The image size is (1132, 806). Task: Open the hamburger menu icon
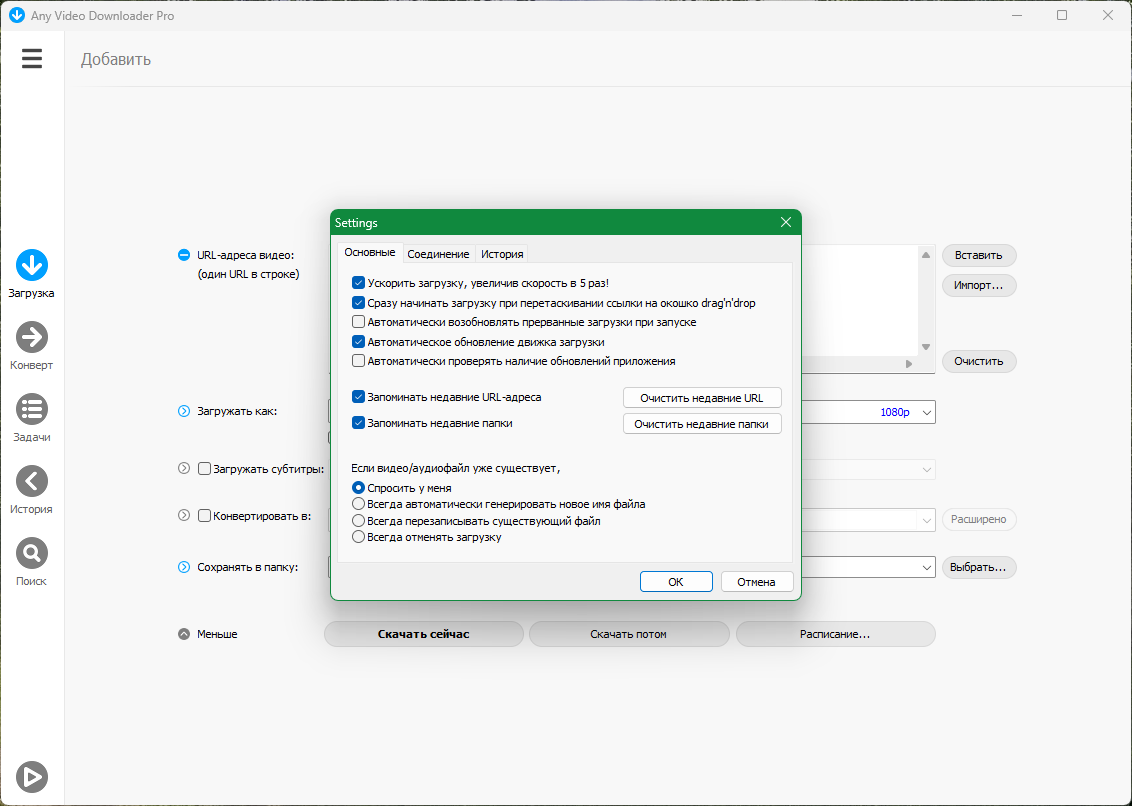(32, 58)
